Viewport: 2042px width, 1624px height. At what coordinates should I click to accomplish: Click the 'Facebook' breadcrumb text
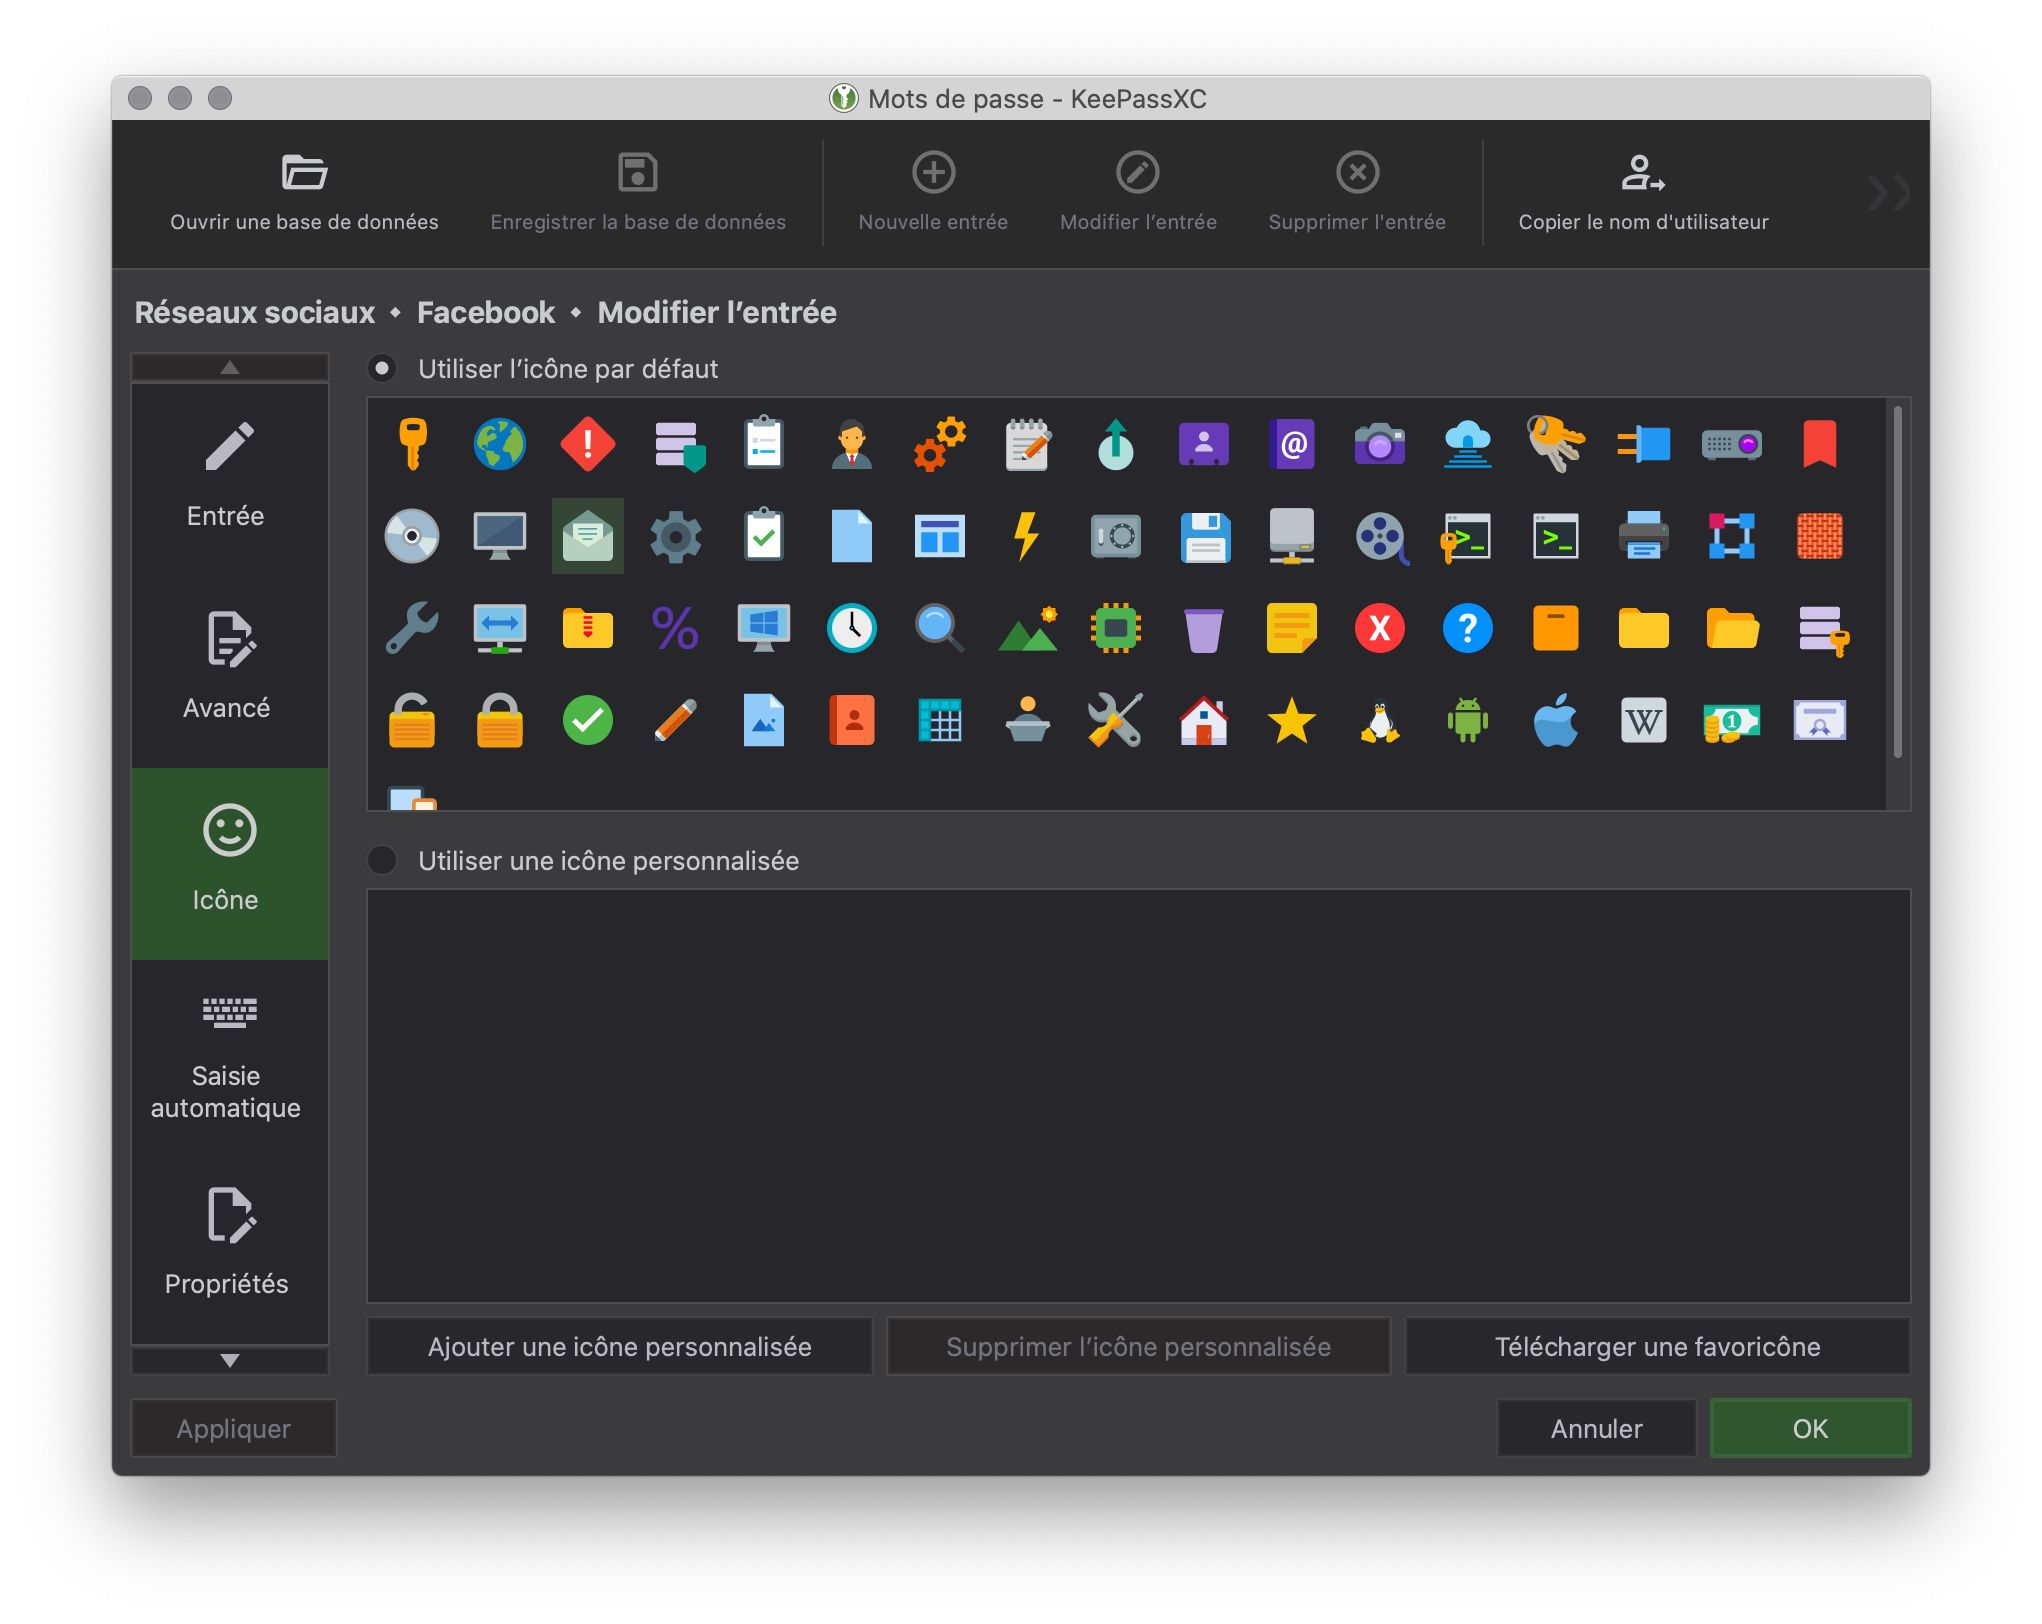coord(486,312)
